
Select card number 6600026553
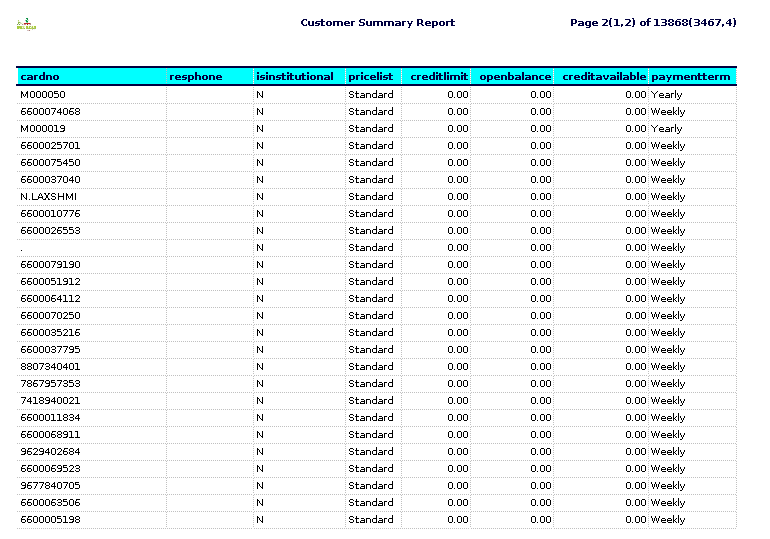(50, 231)
